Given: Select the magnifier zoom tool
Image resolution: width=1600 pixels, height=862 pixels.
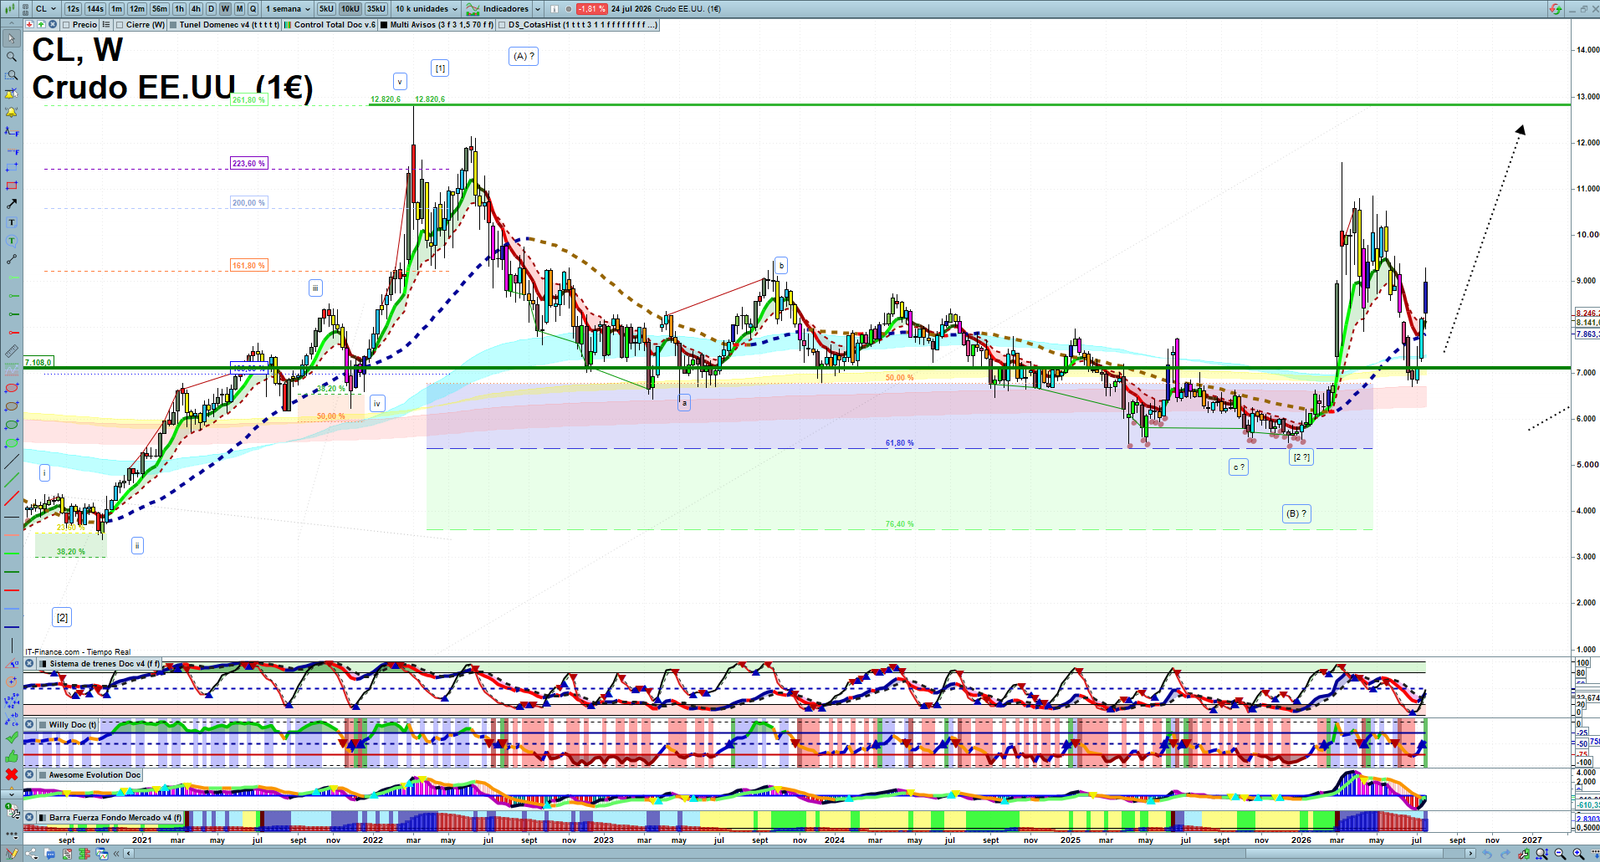Looking at the screenshot, I should coord(12,56).
